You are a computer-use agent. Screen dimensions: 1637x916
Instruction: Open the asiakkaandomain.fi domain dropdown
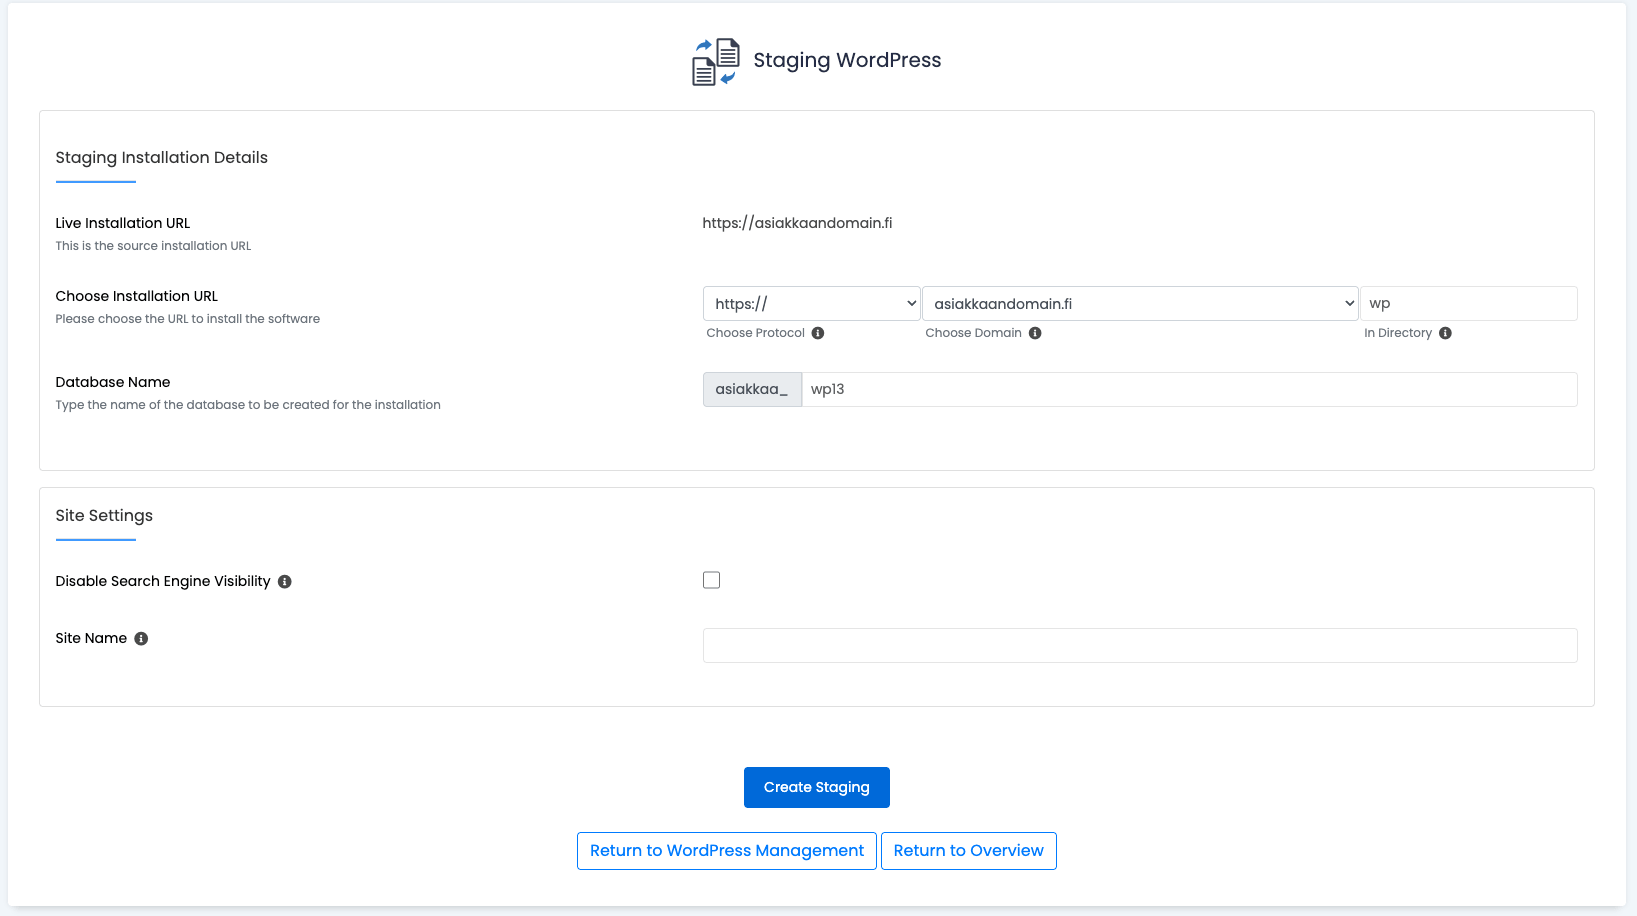point(1140,304)
